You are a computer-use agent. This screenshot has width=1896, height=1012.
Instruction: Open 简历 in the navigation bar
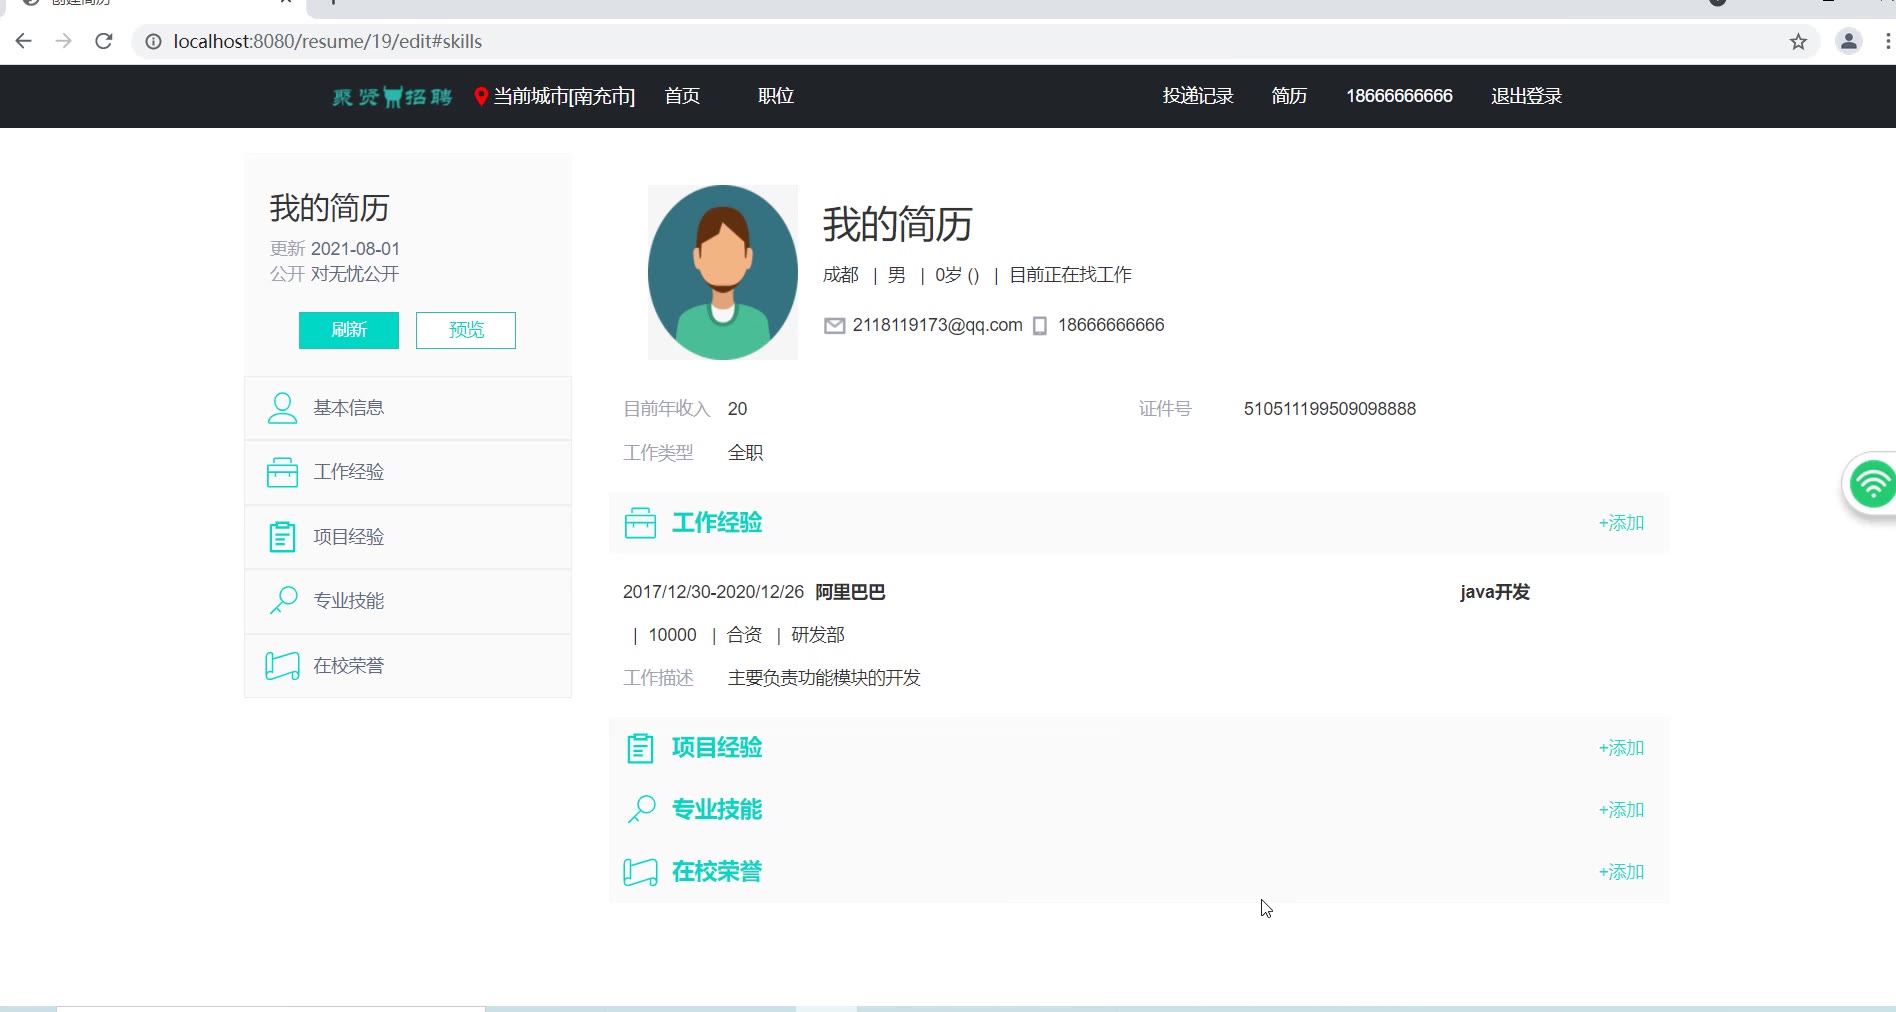pos(1289,96)
